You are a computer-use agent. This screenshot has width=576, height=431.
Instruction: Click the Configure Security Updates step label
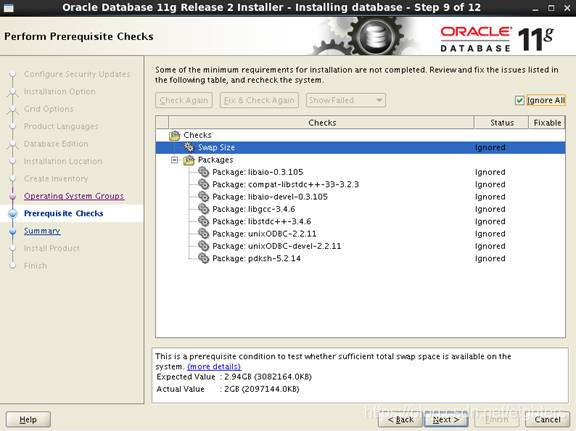[77, 74]
